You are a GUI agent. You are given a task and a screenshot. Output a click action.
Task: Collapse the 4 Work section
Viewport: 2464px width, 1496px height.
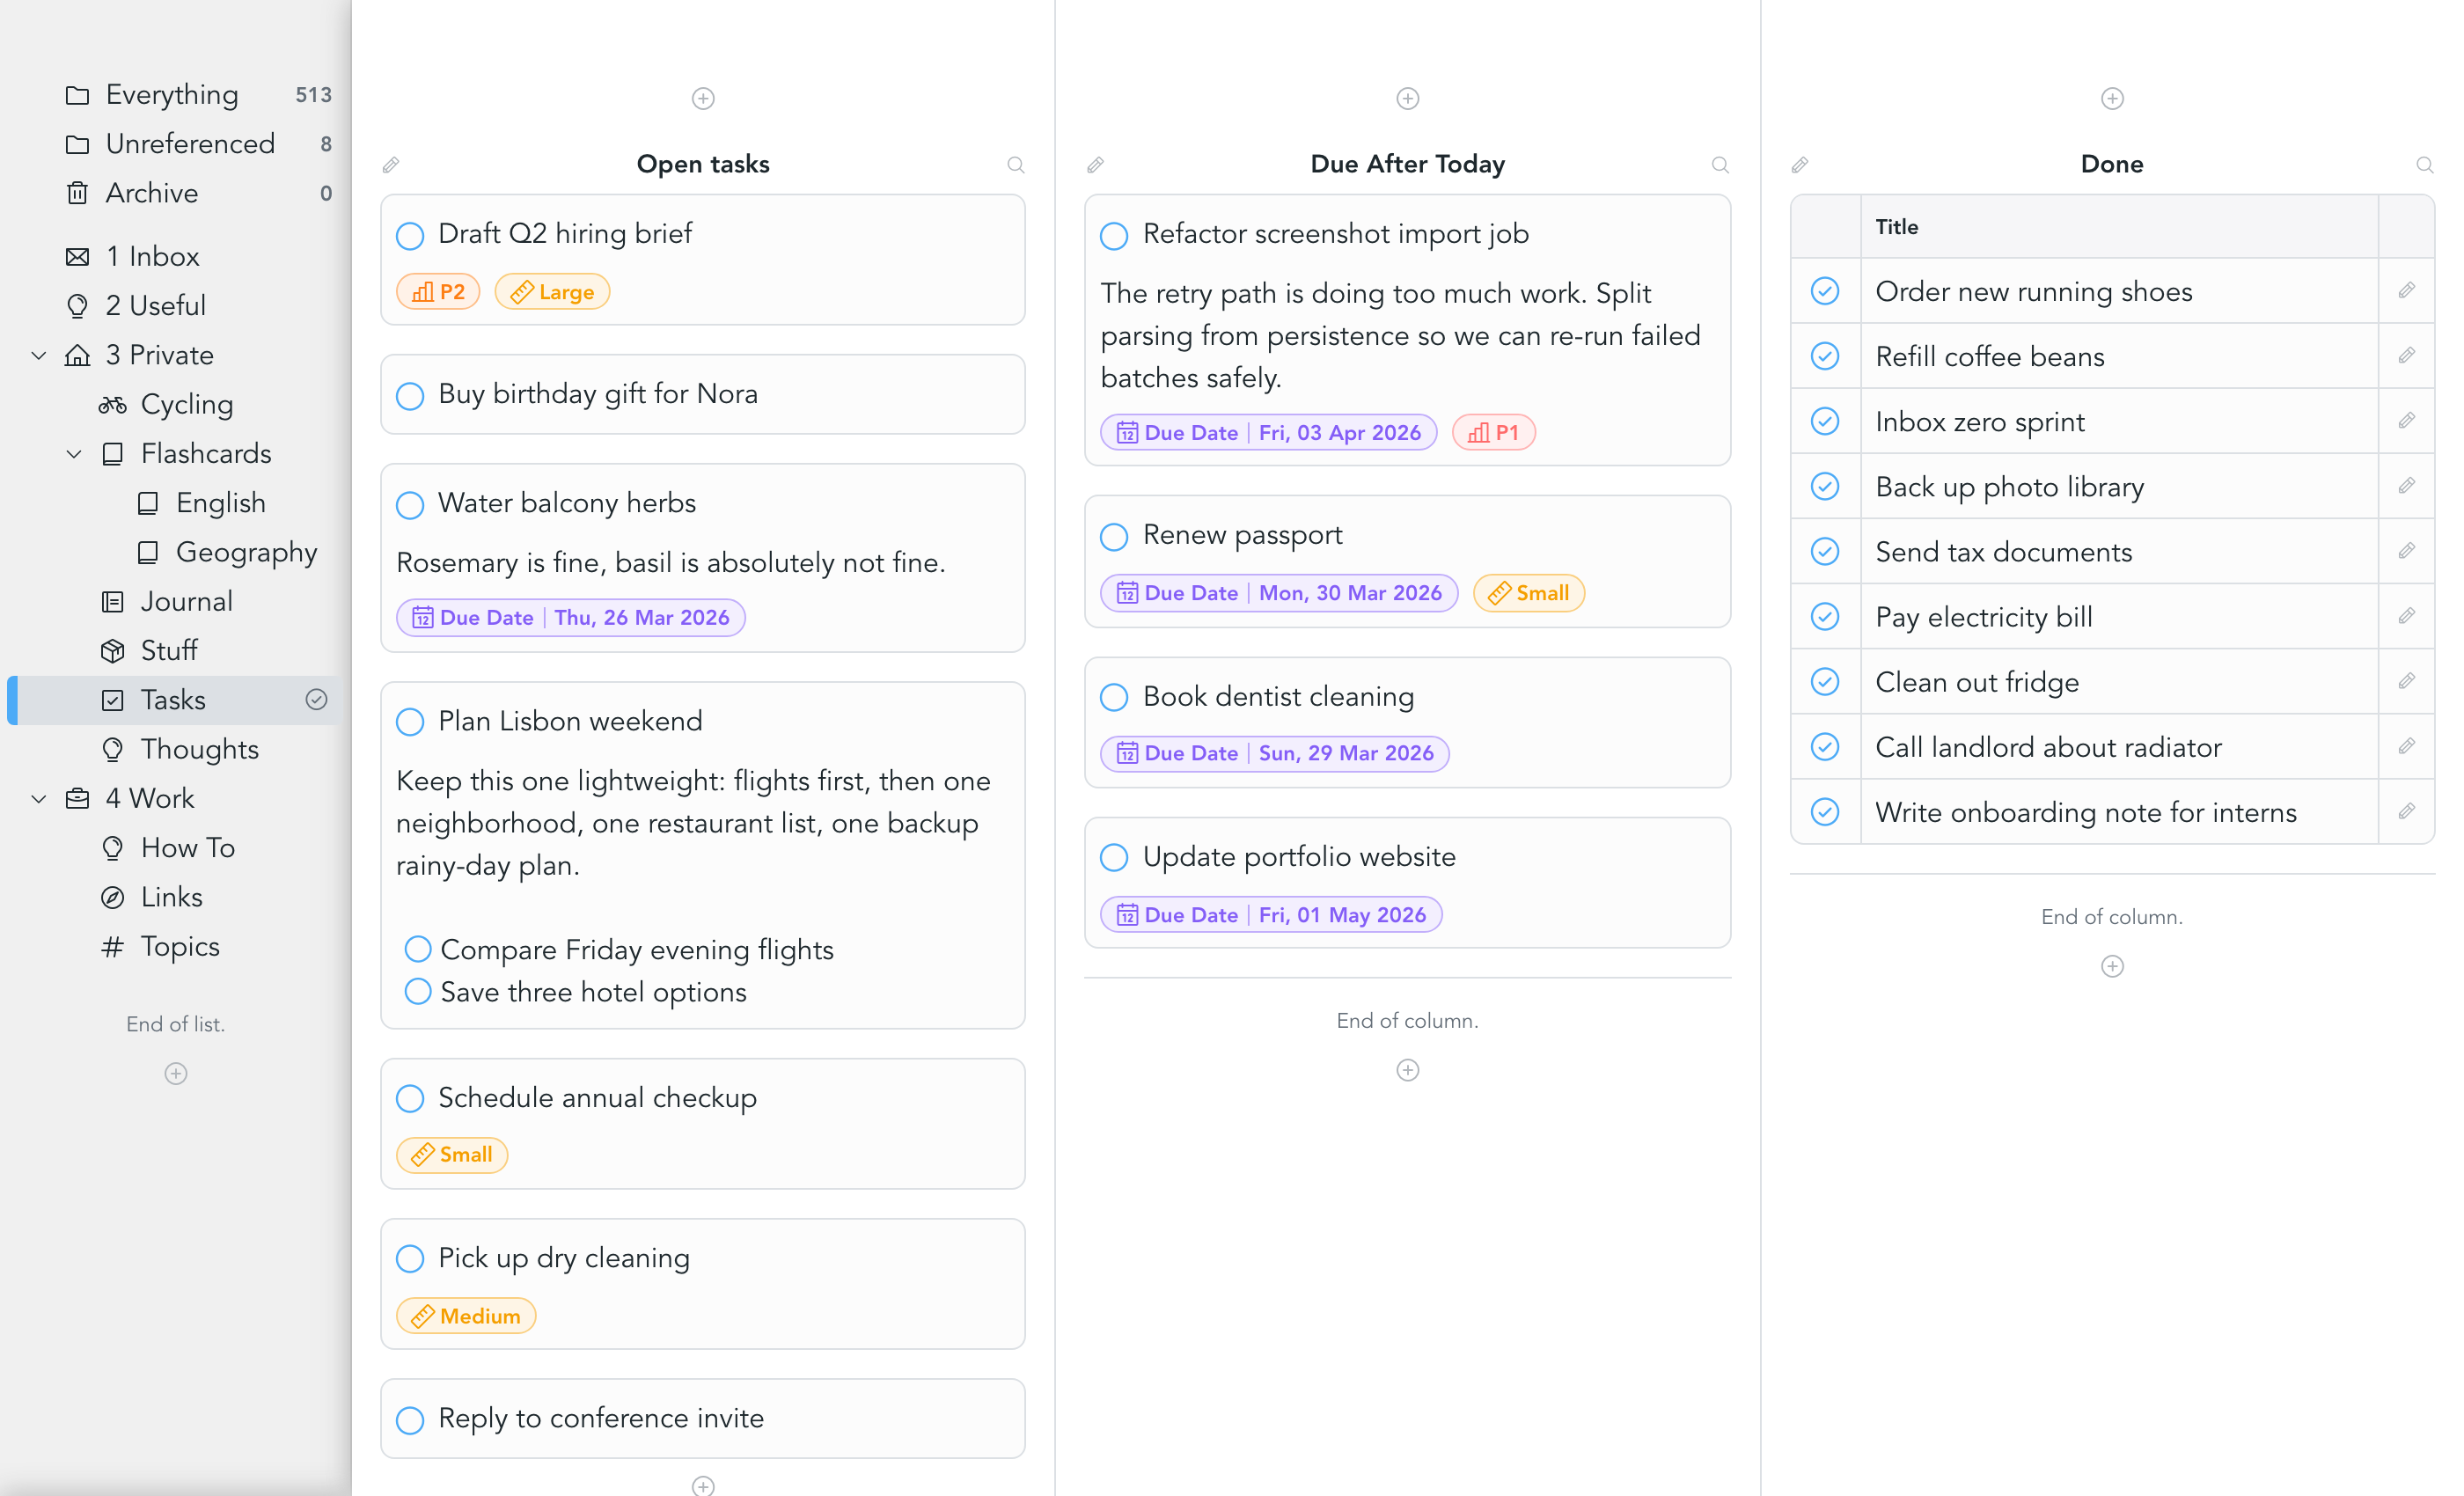tap(38, 798)
